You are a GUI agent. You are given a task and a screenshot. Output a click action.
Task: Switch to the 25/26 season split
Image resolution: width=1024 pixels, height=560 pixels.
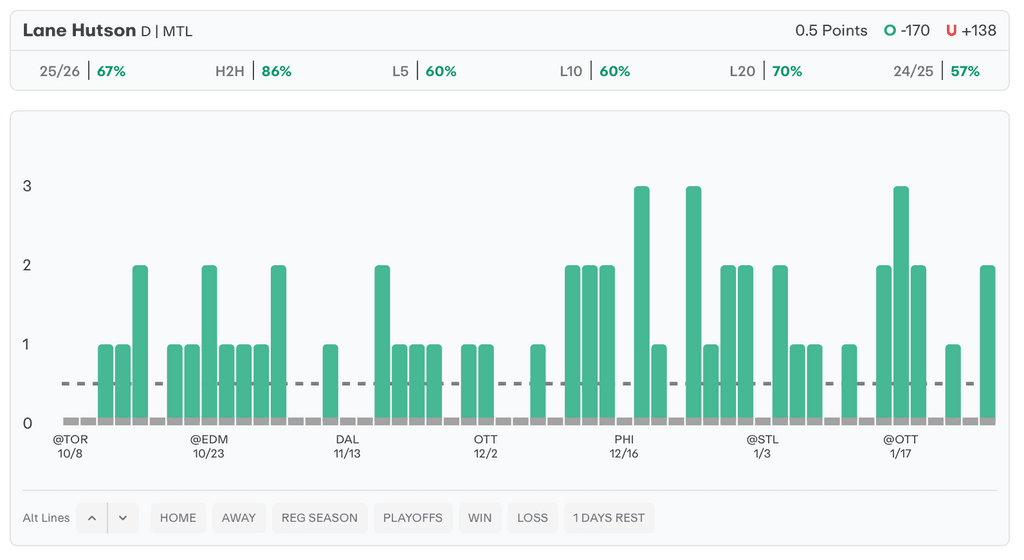tap(82, 71)
